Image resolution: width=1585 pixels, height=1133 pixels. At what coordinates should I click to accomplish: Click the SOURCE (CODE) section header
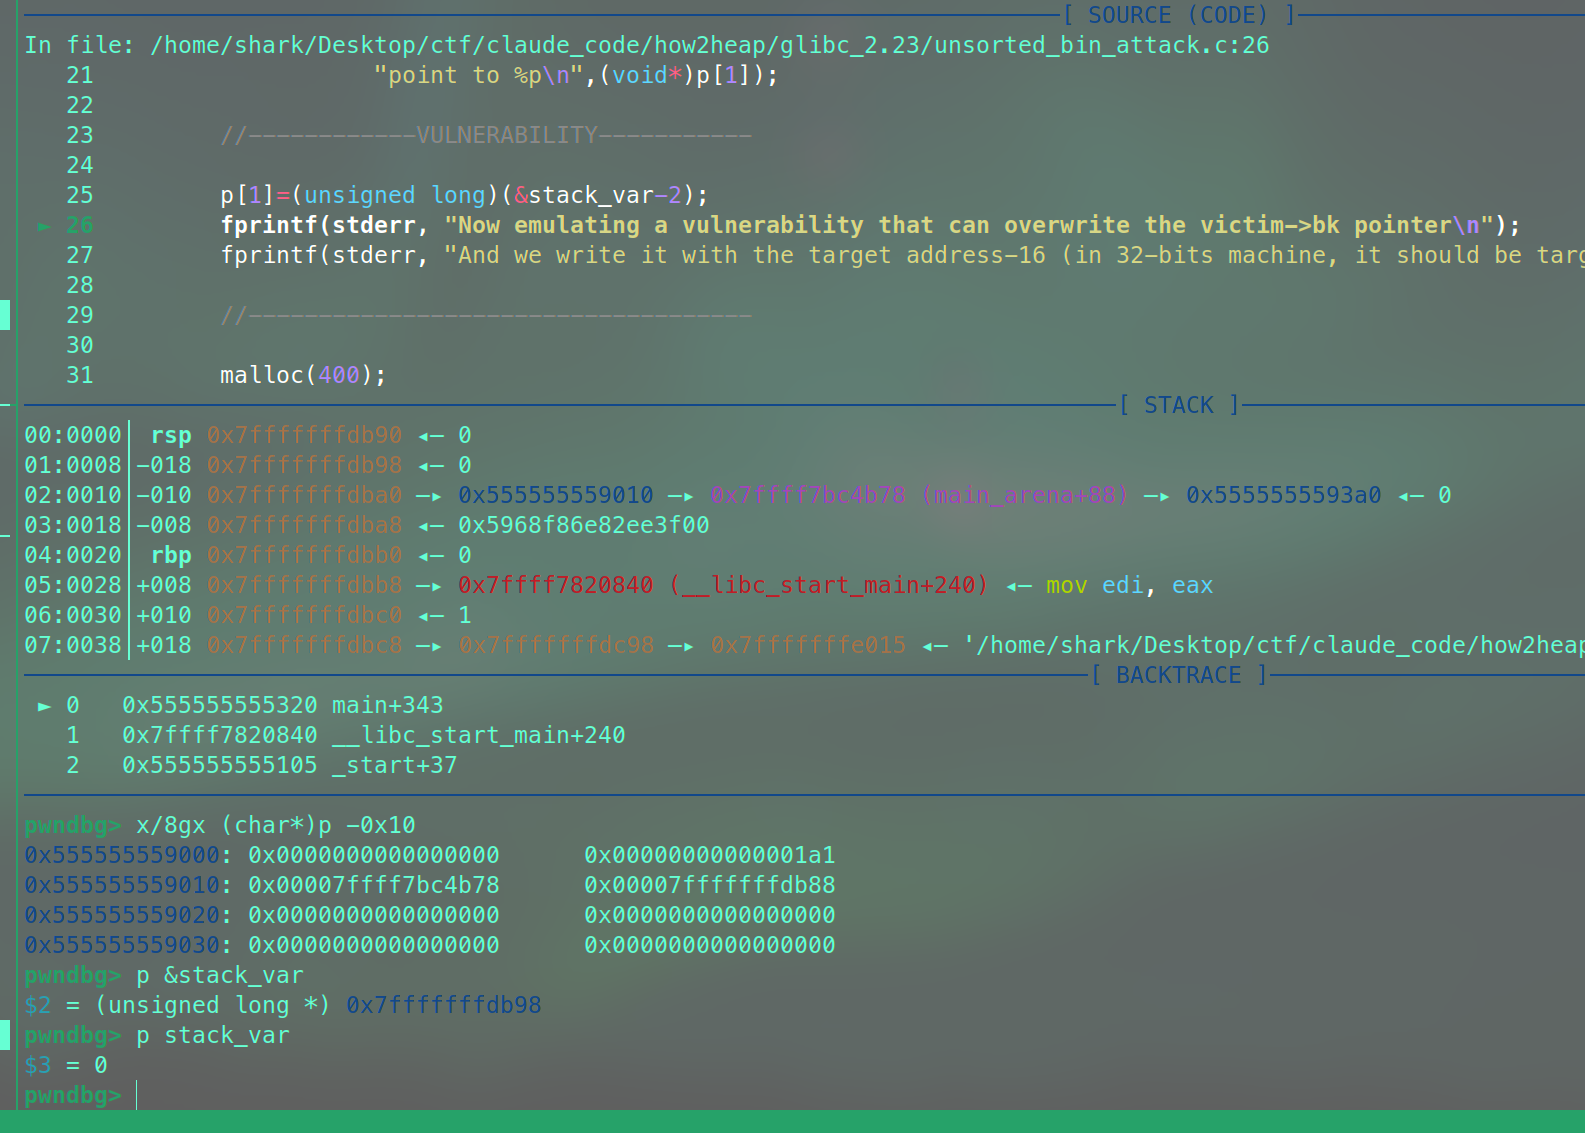1178,15
